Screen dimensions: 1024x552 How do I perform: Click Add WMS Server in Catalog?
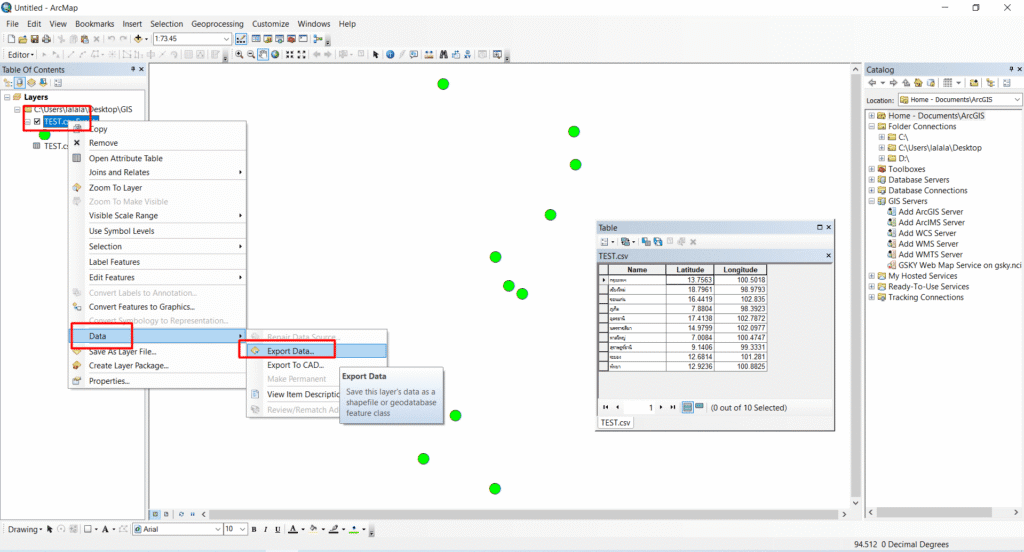tap(930, 244)
